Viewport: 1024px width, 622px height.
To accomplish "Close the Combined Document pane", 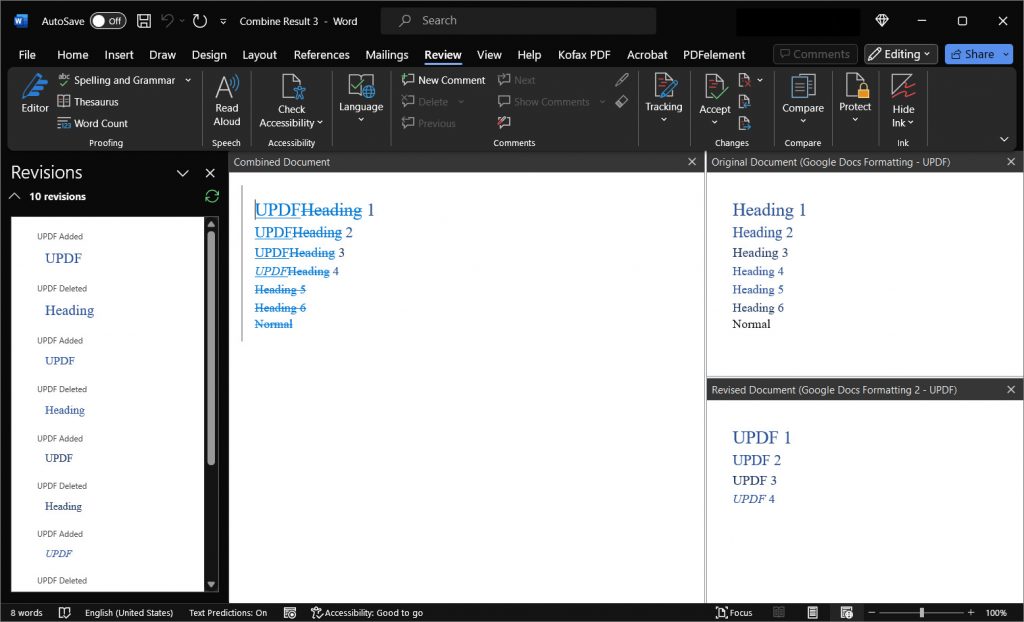I will point(692,161).
